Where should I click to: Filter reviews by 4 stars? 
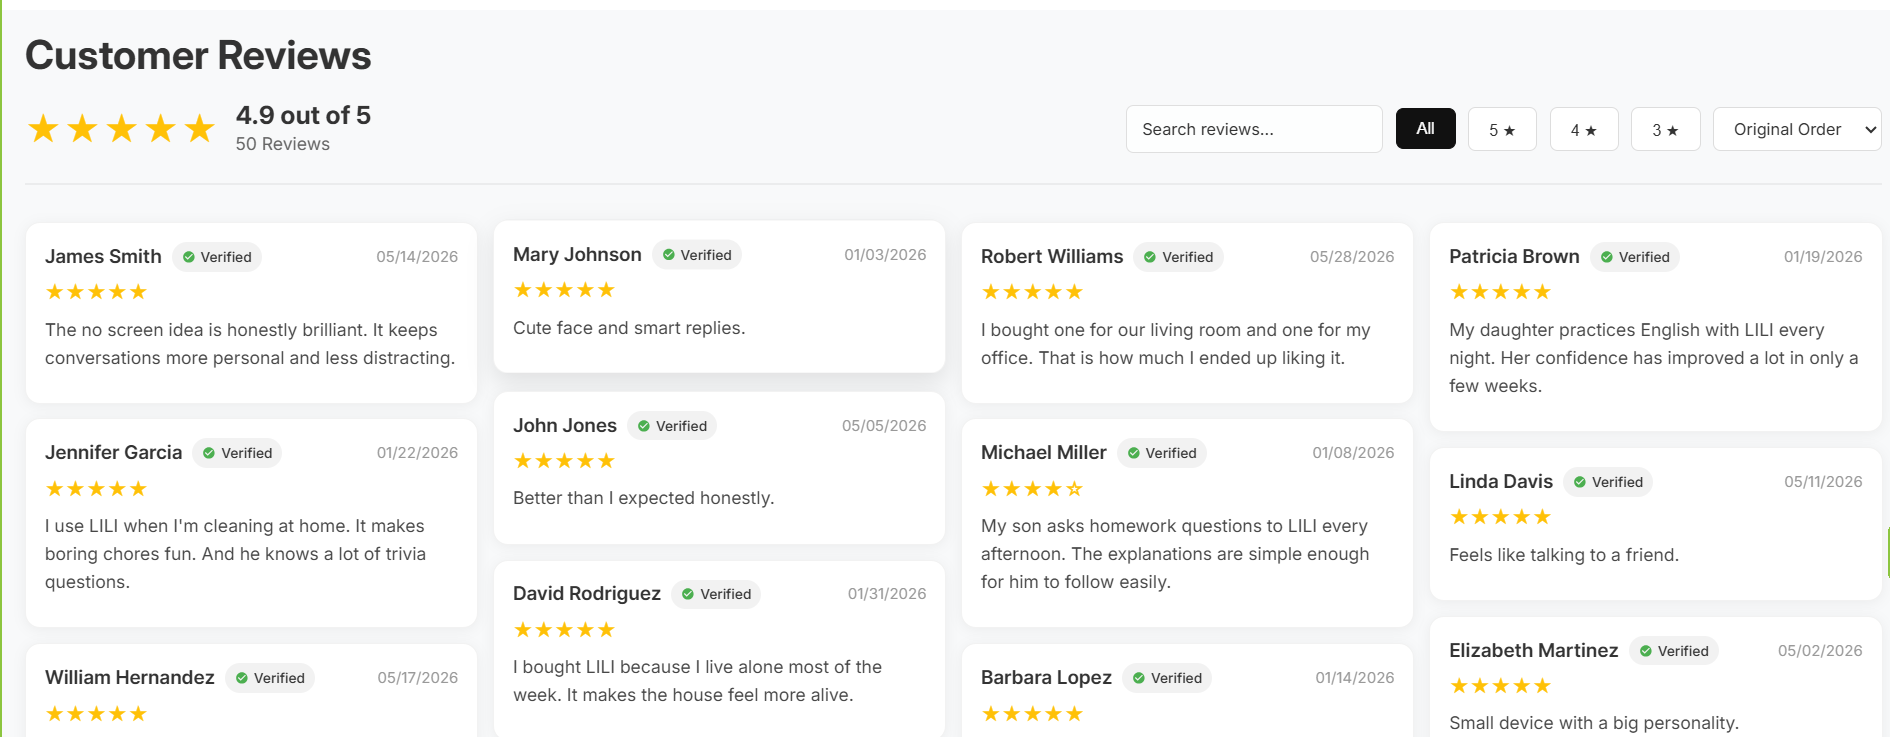click(x=1584, y=129)
